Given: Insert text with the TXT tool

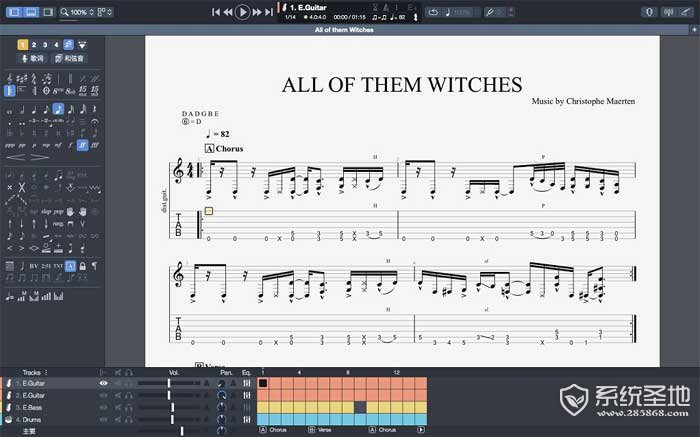Looking at the screenshot, I should click(x=58, y=266).
